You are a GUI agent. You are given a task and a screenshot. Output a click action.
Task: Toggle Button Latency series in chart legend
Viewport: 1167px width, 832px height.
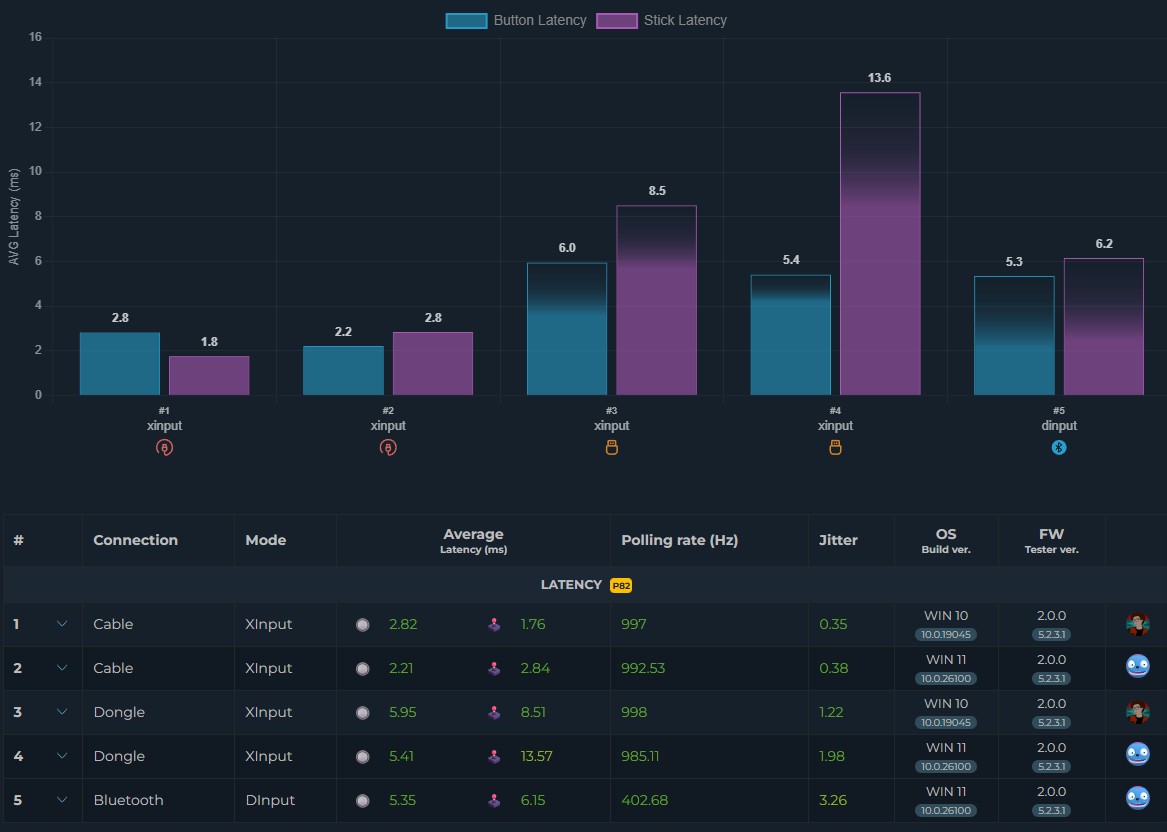(x=516, y=20)
